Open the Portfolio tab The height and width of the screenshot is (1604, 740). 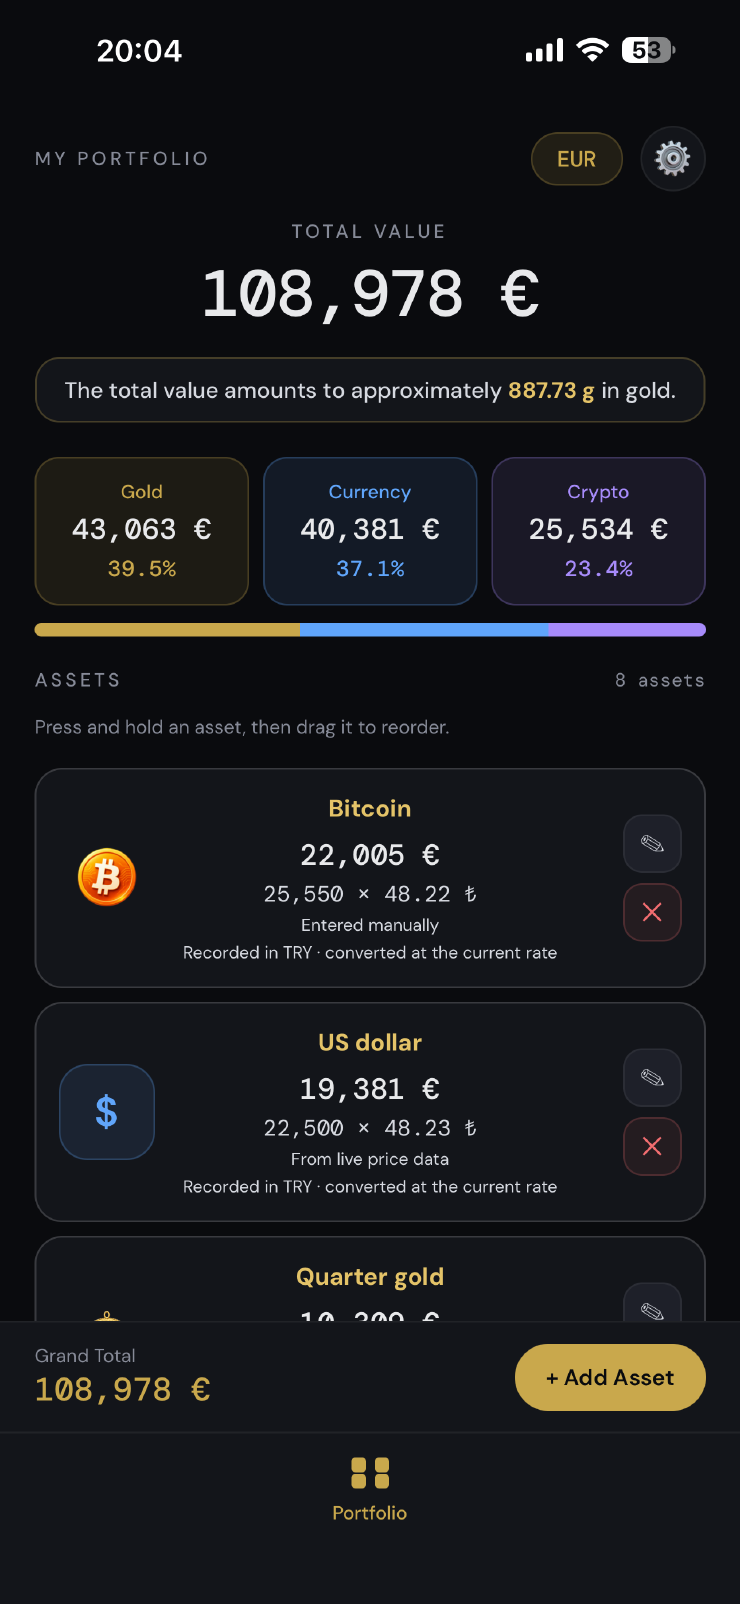click(370, 1490)
